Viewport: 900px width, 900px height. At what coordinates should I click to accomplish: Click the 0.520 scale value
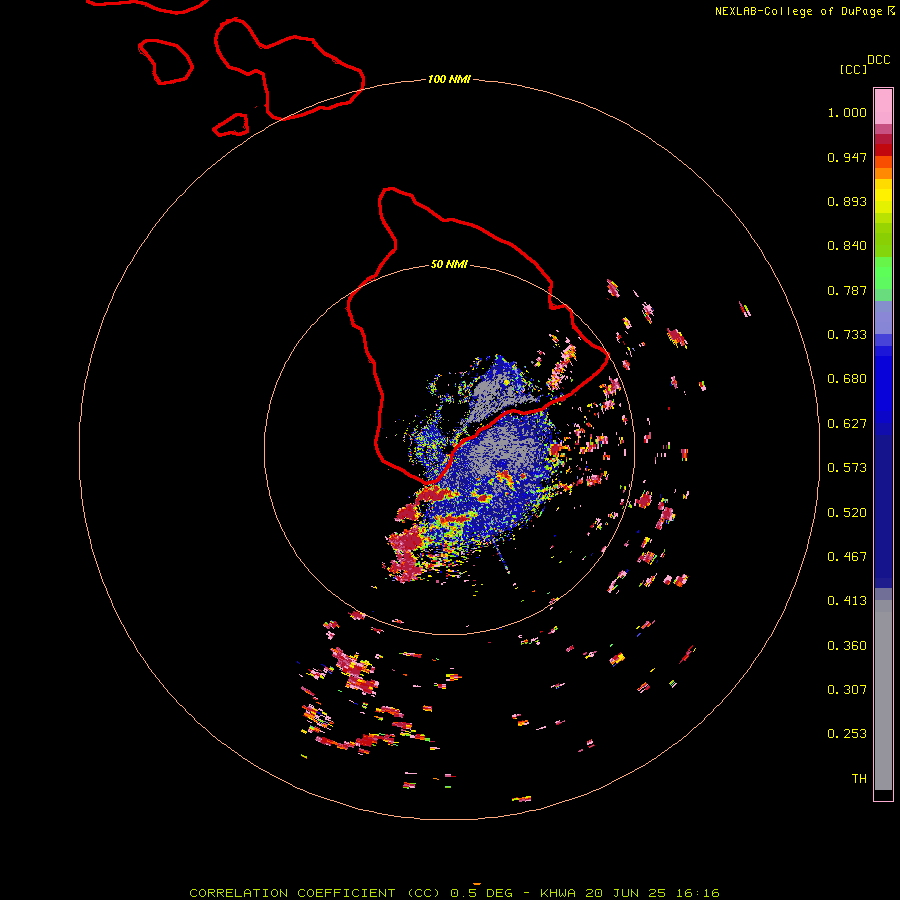(x=847, y=513)
